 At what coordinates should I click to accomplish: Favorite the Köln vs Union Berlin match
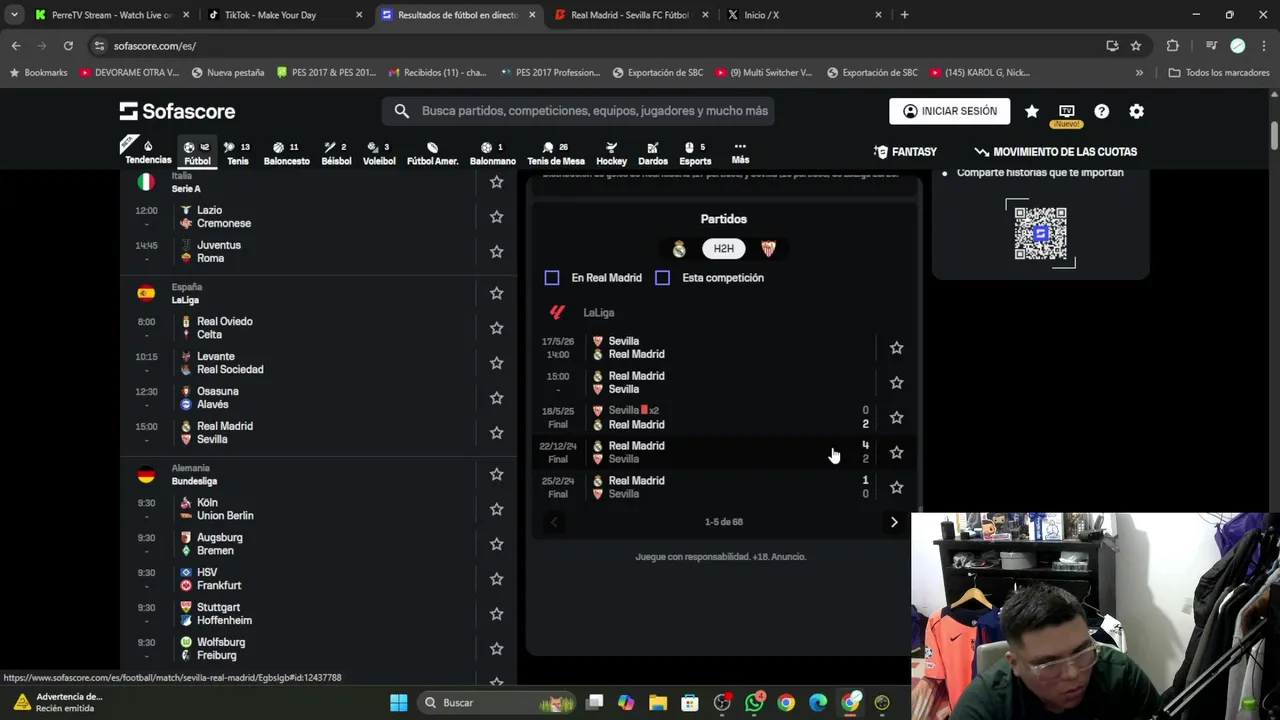[496, 509]
